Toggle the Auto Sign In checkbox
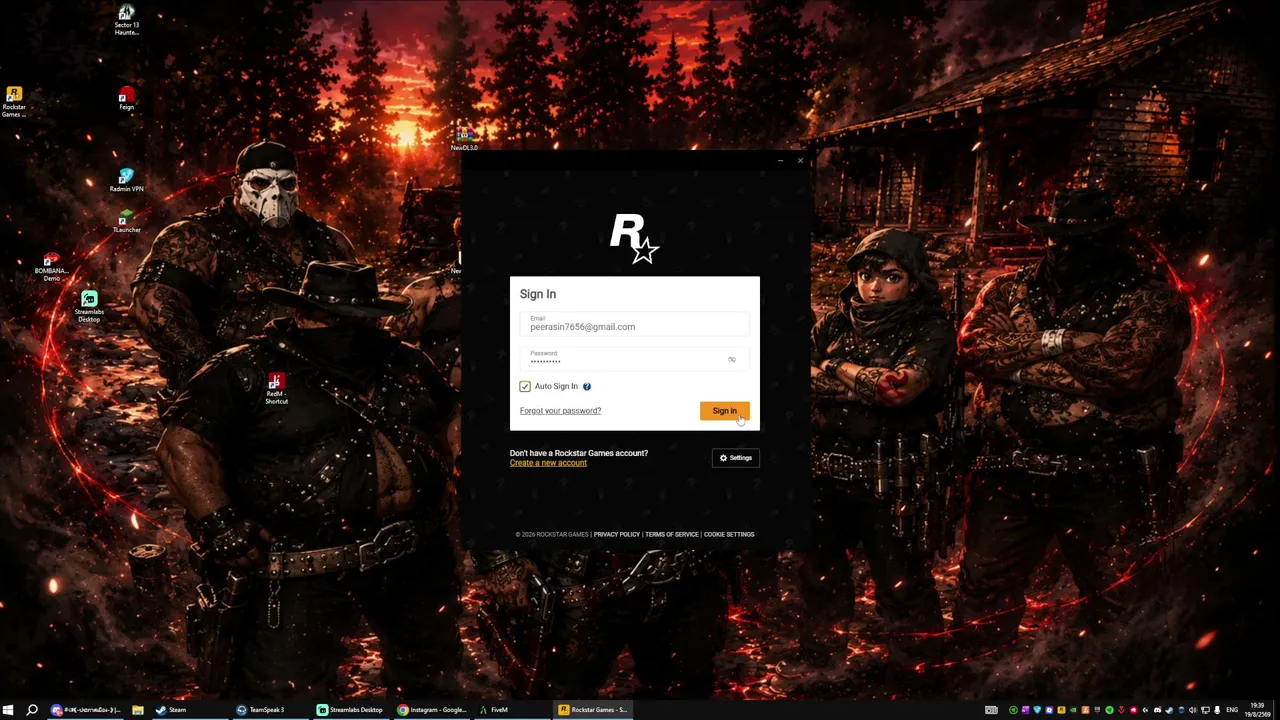 pos(525,386)
